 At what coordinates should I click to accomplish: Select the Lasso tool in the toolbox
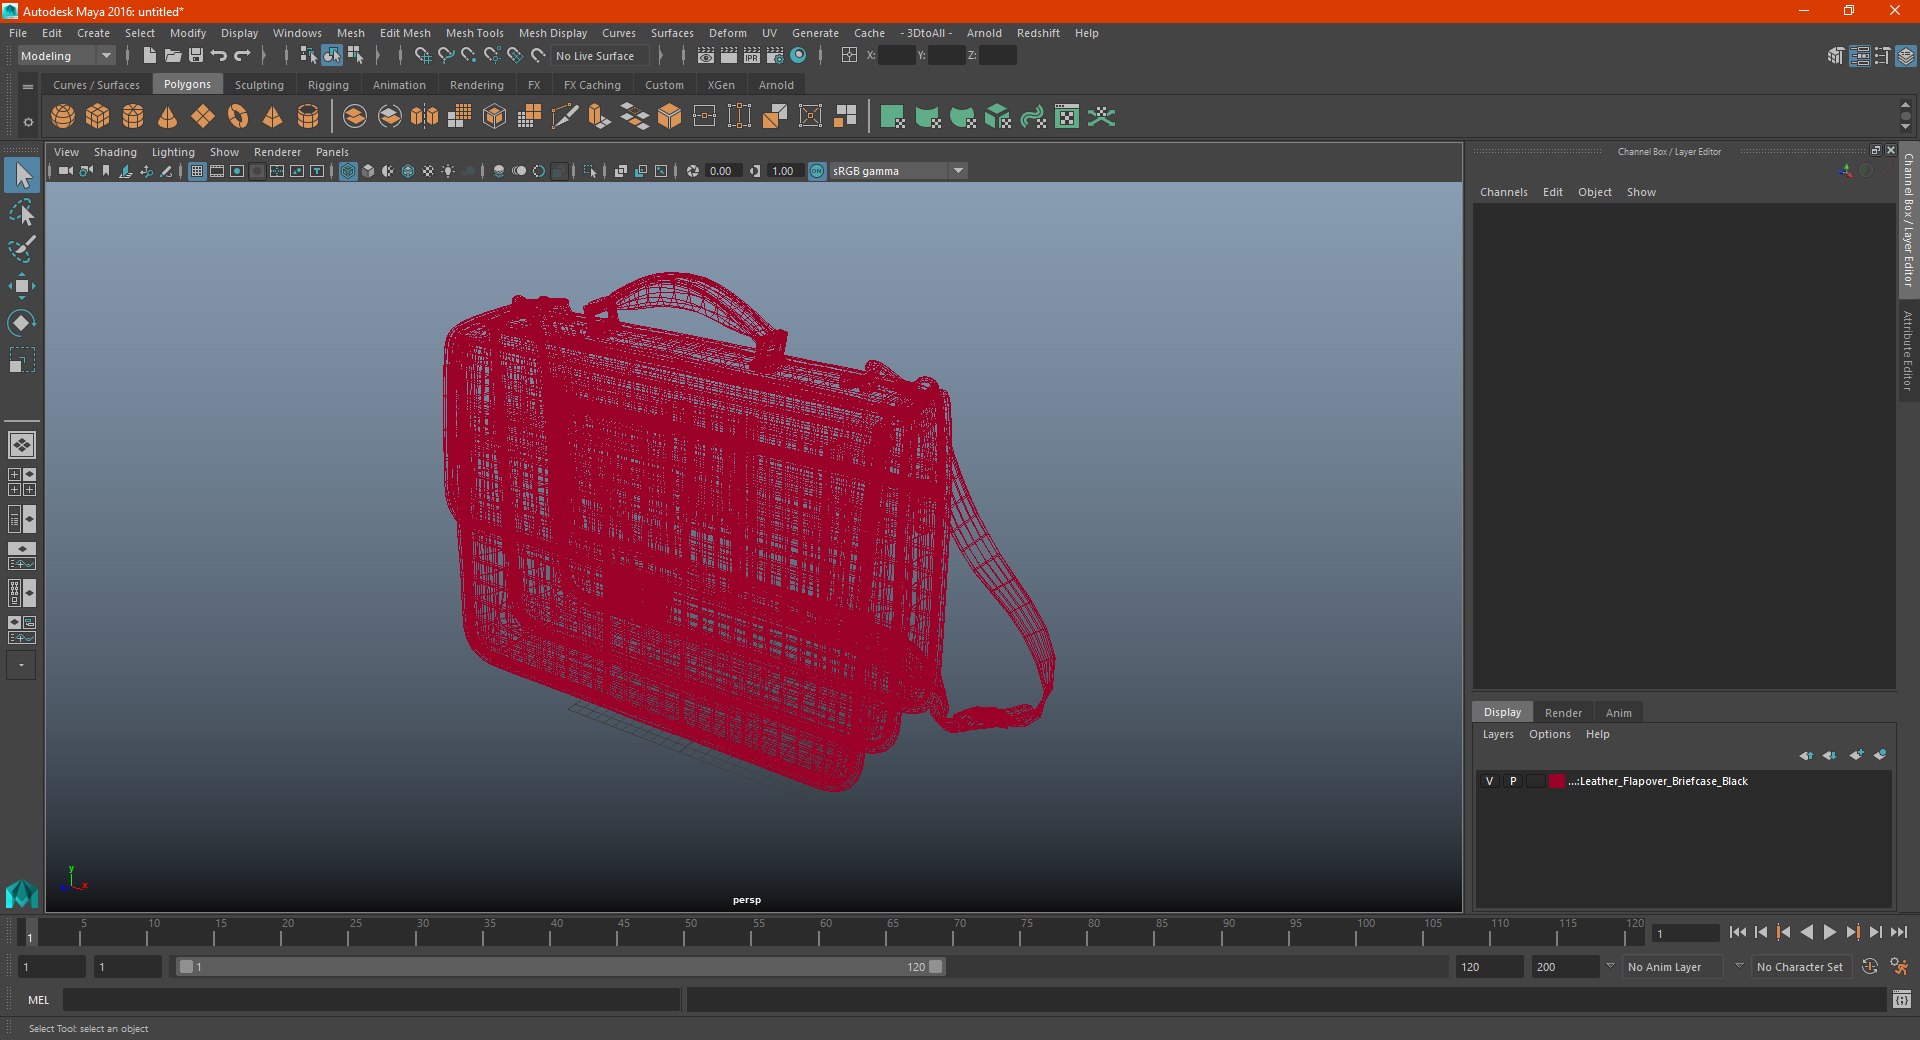22,213
